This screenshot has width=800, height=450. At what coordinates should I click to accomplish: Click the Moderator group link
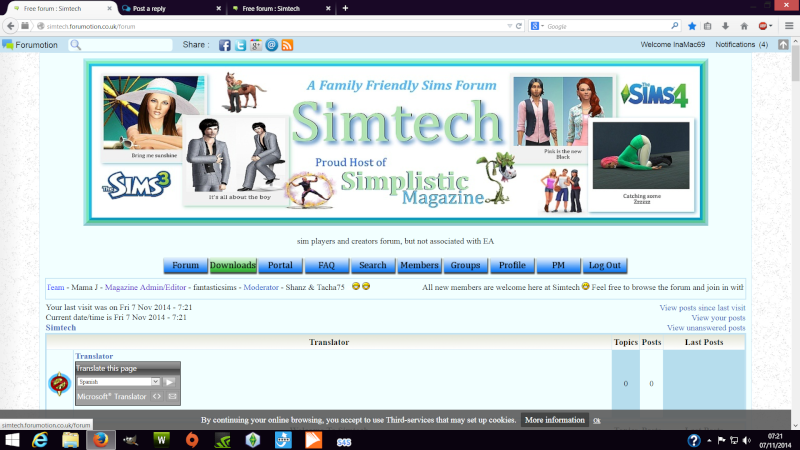(261, 287)
